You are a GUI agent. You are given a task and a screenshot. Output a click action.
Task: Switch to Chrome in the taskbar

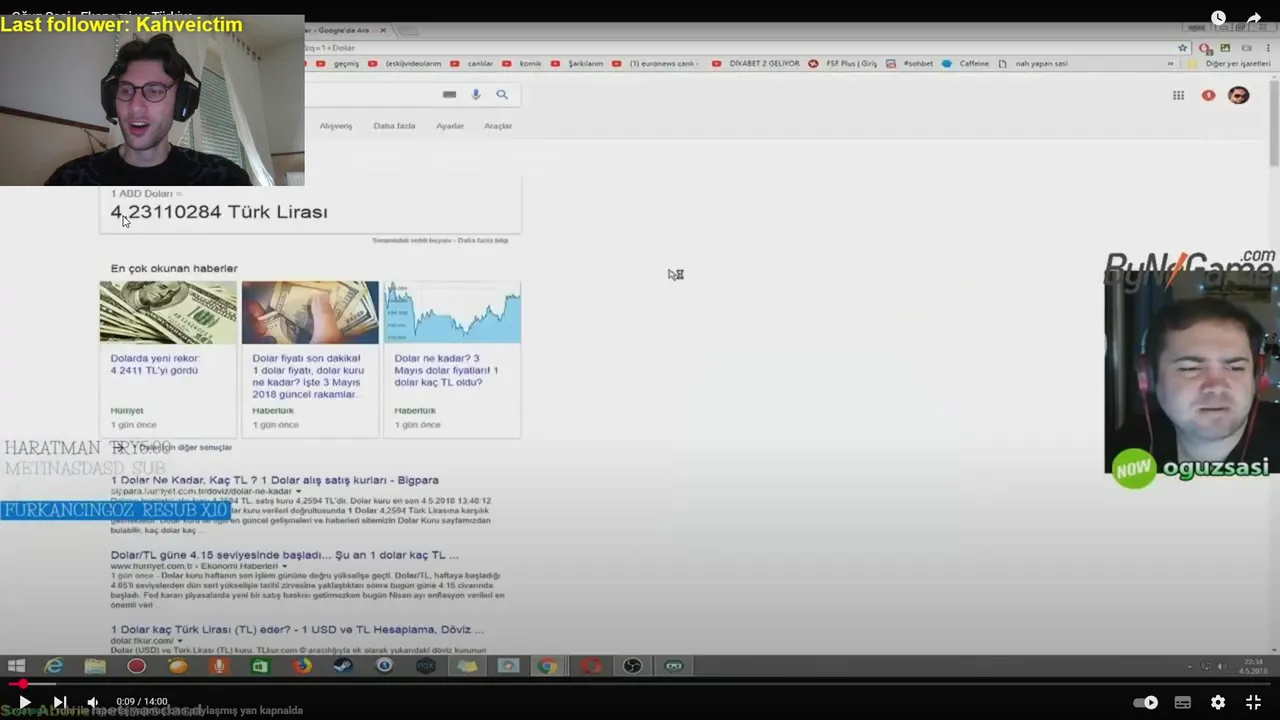547,666
